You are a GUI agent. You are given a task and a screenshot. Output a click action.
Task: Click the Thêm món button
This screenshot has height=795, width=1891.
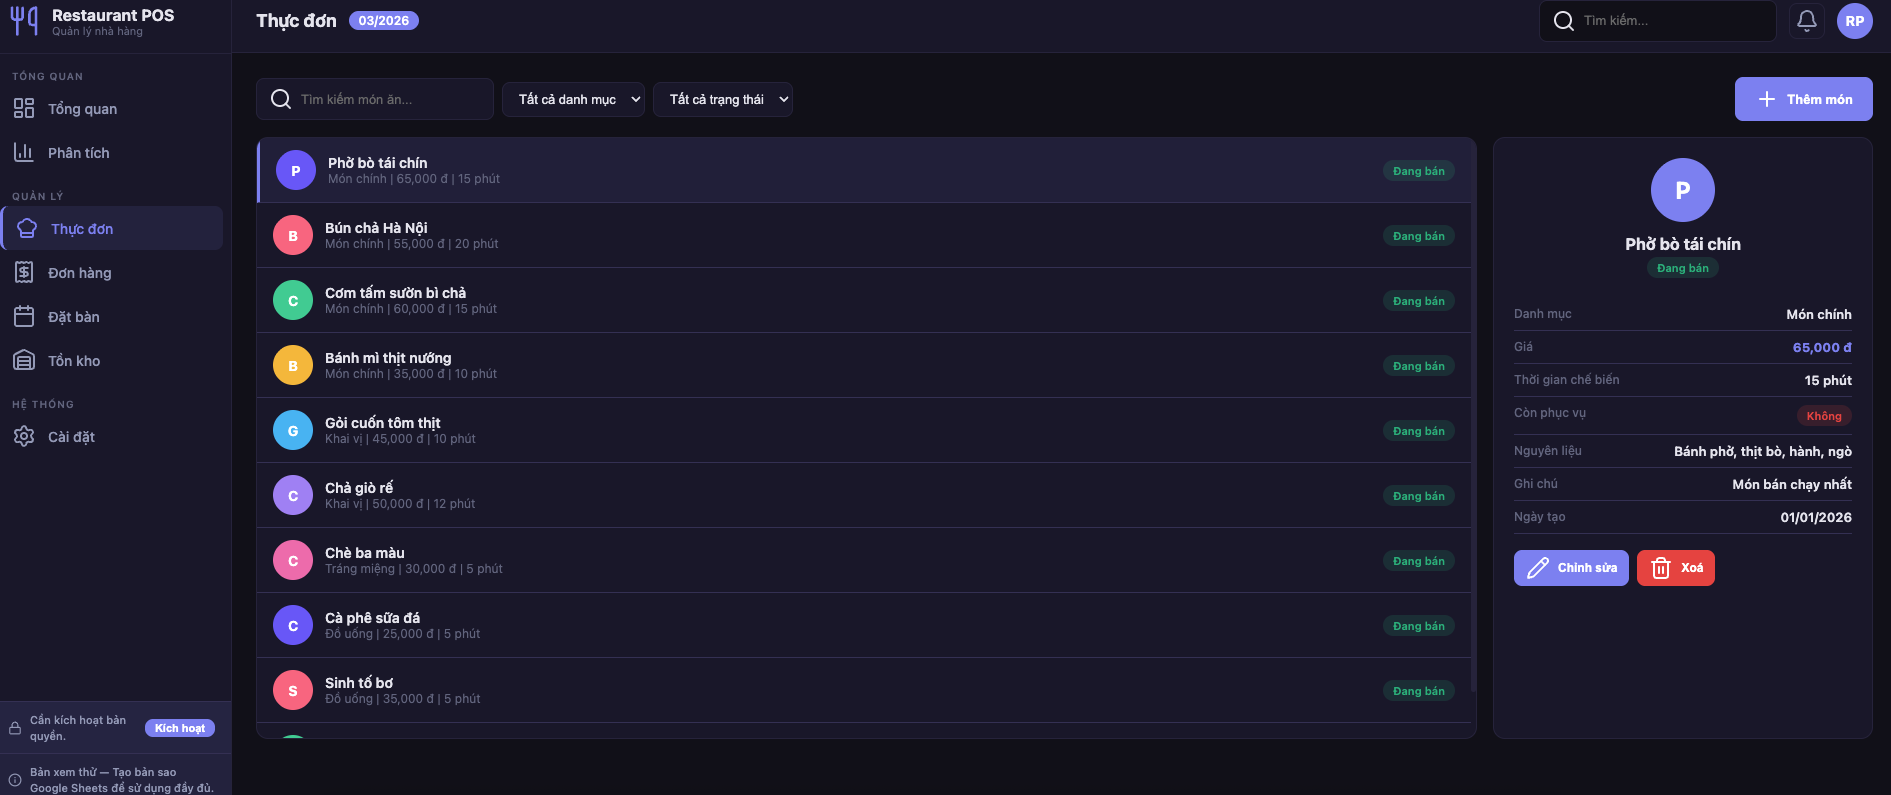point(1803,100)
